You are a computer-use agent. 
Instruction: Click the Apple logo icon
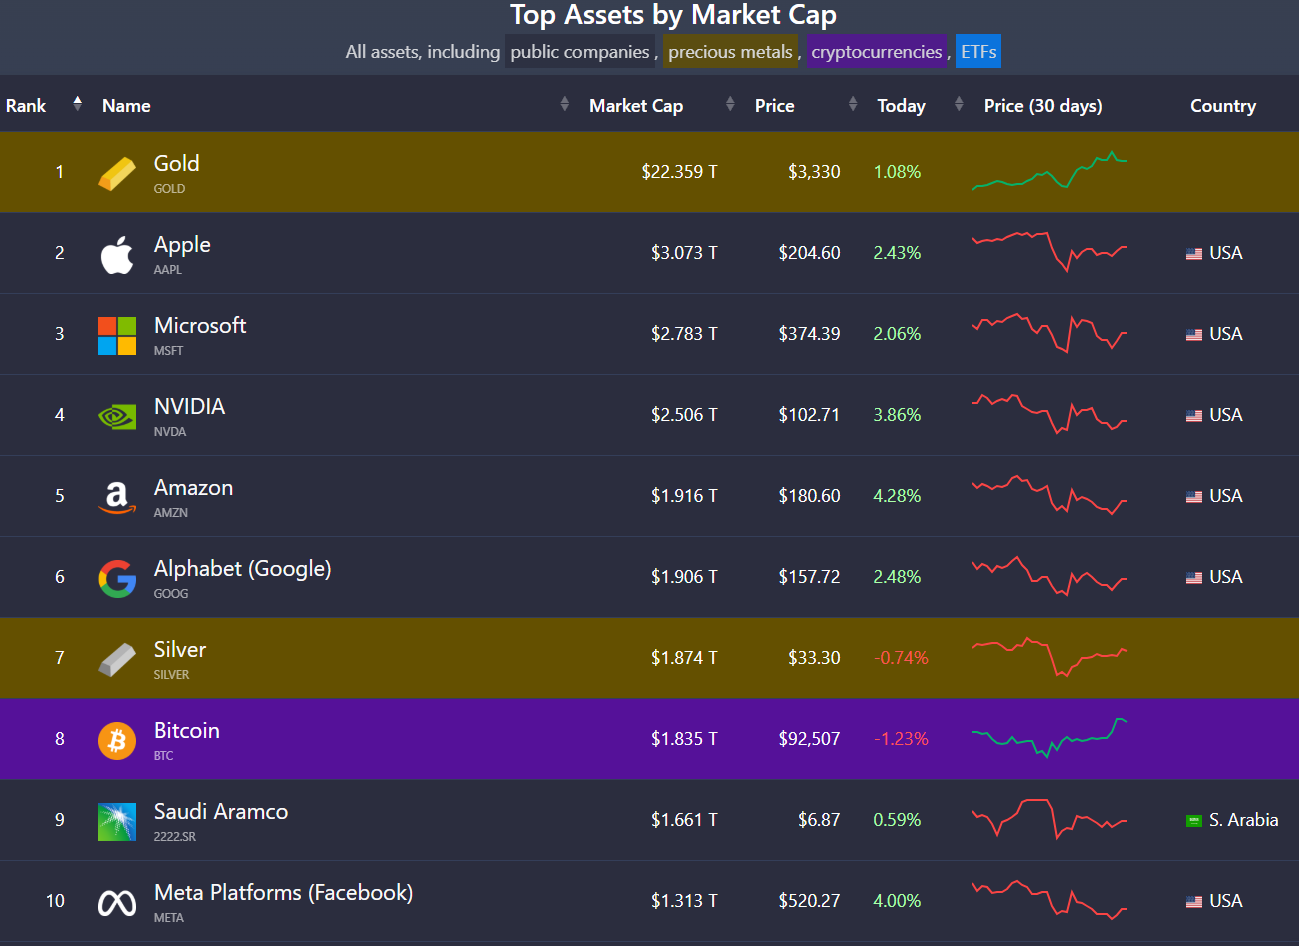click(x=117, y=255)
